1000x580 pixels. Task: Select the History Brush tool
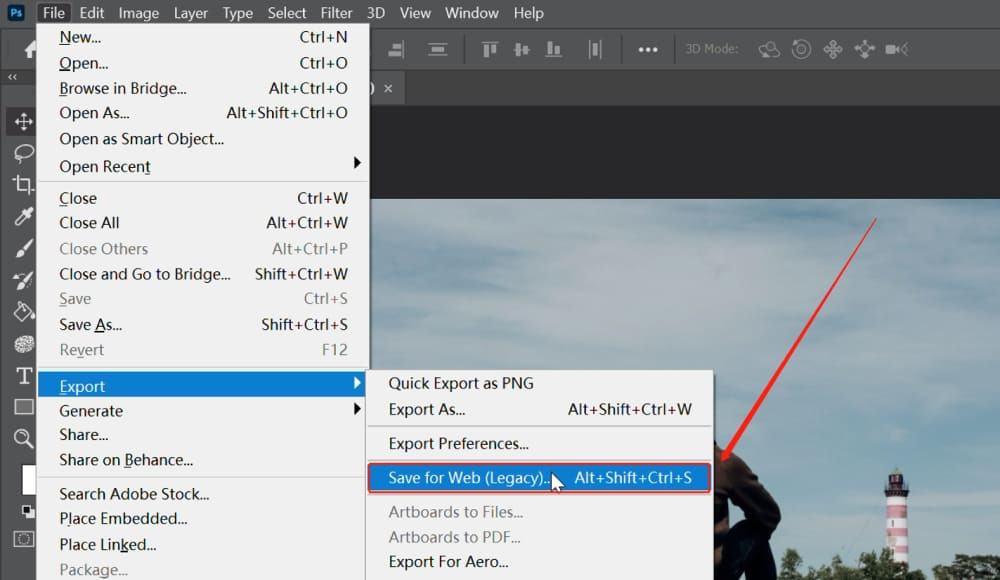coord(24,280)
